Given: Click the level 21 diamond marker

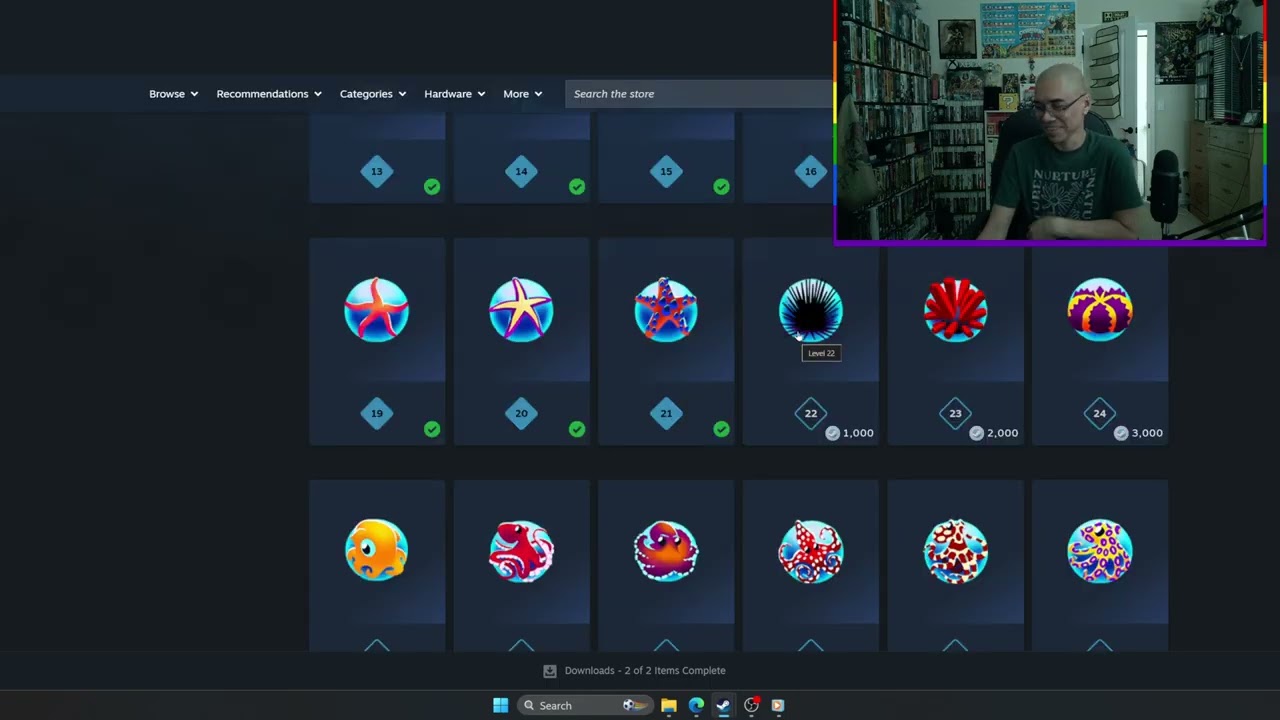Looking at the screenshot, I should pos(666,413).
